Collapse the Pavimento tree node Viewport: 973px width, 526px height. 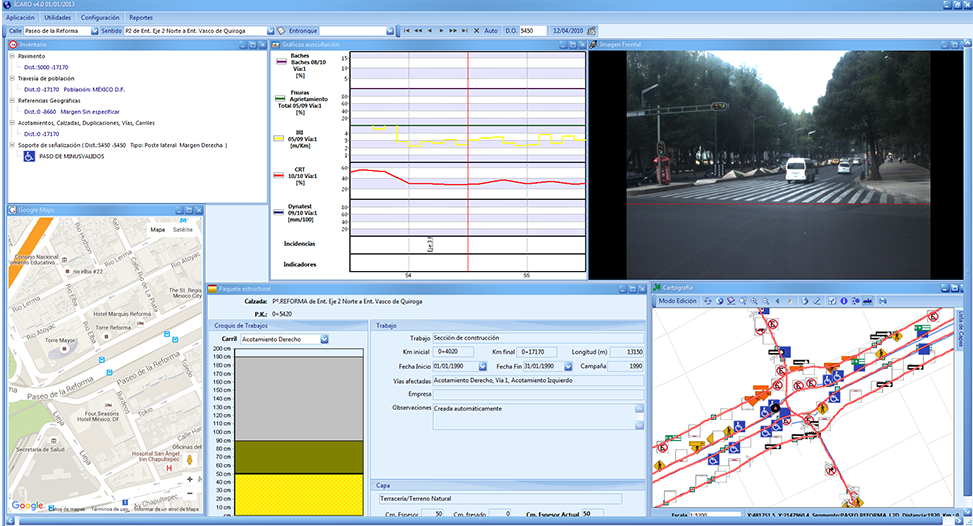coord(11,56)
